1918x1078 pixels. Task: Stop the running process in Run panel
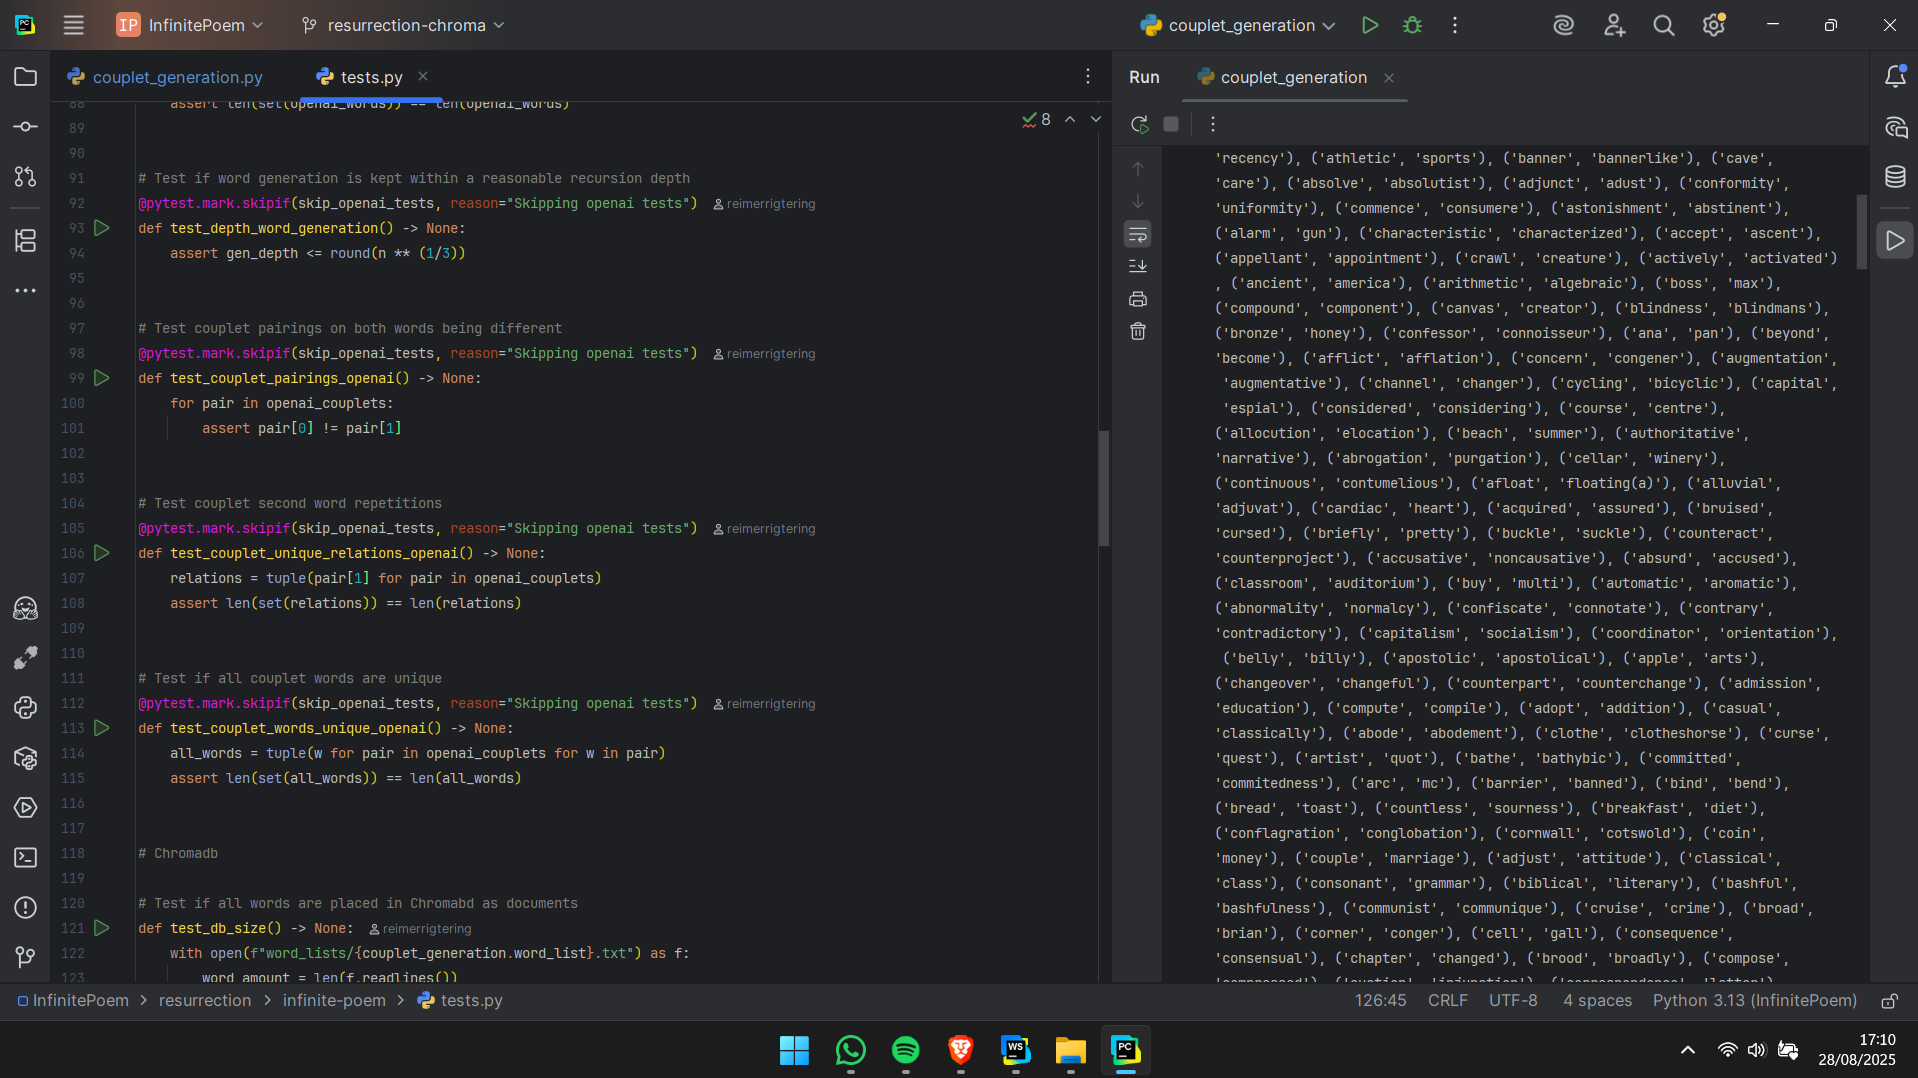1171,124
